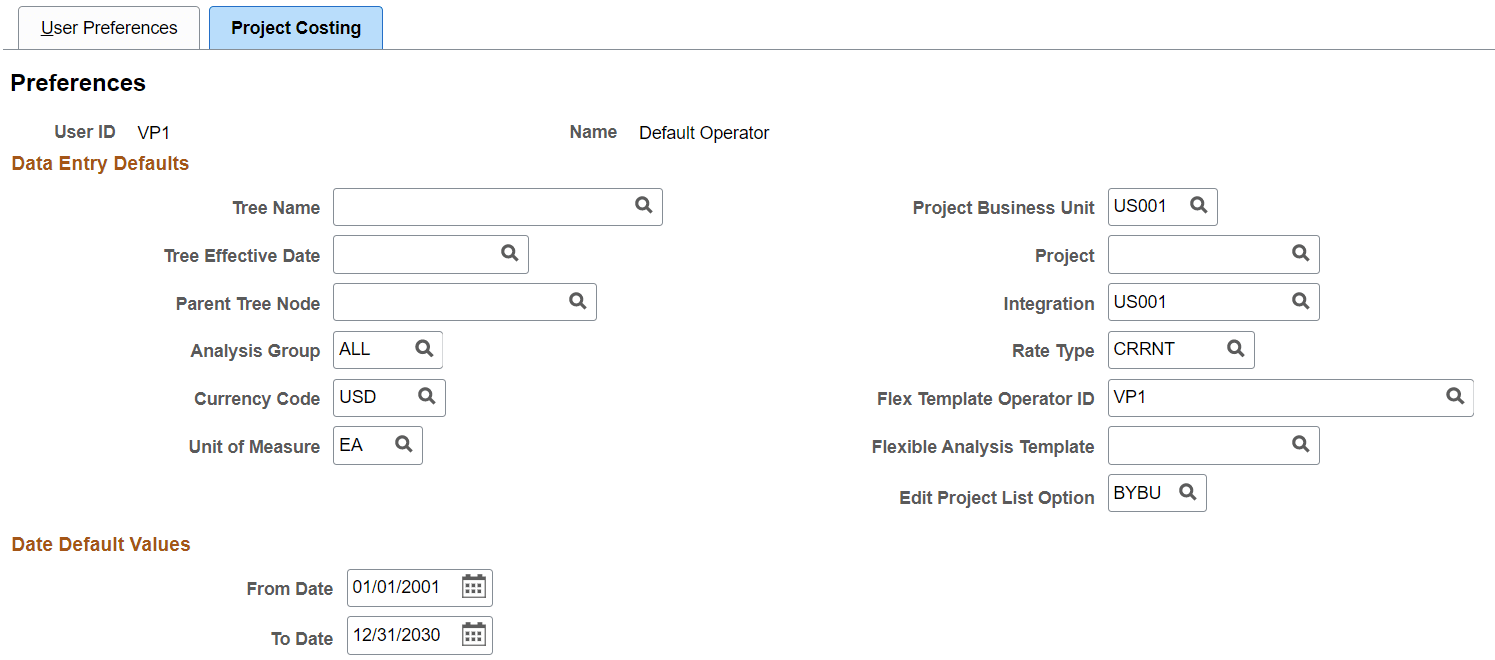Viewport: 1495px width, 660px height.
Task: Open the Unit of Measure lookup prompt
Action: [402, 445]
